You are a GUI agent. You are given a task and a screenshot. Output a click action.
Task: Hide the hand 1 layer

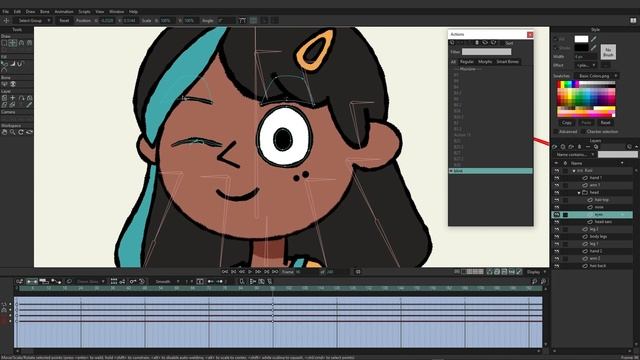[557, 178]
